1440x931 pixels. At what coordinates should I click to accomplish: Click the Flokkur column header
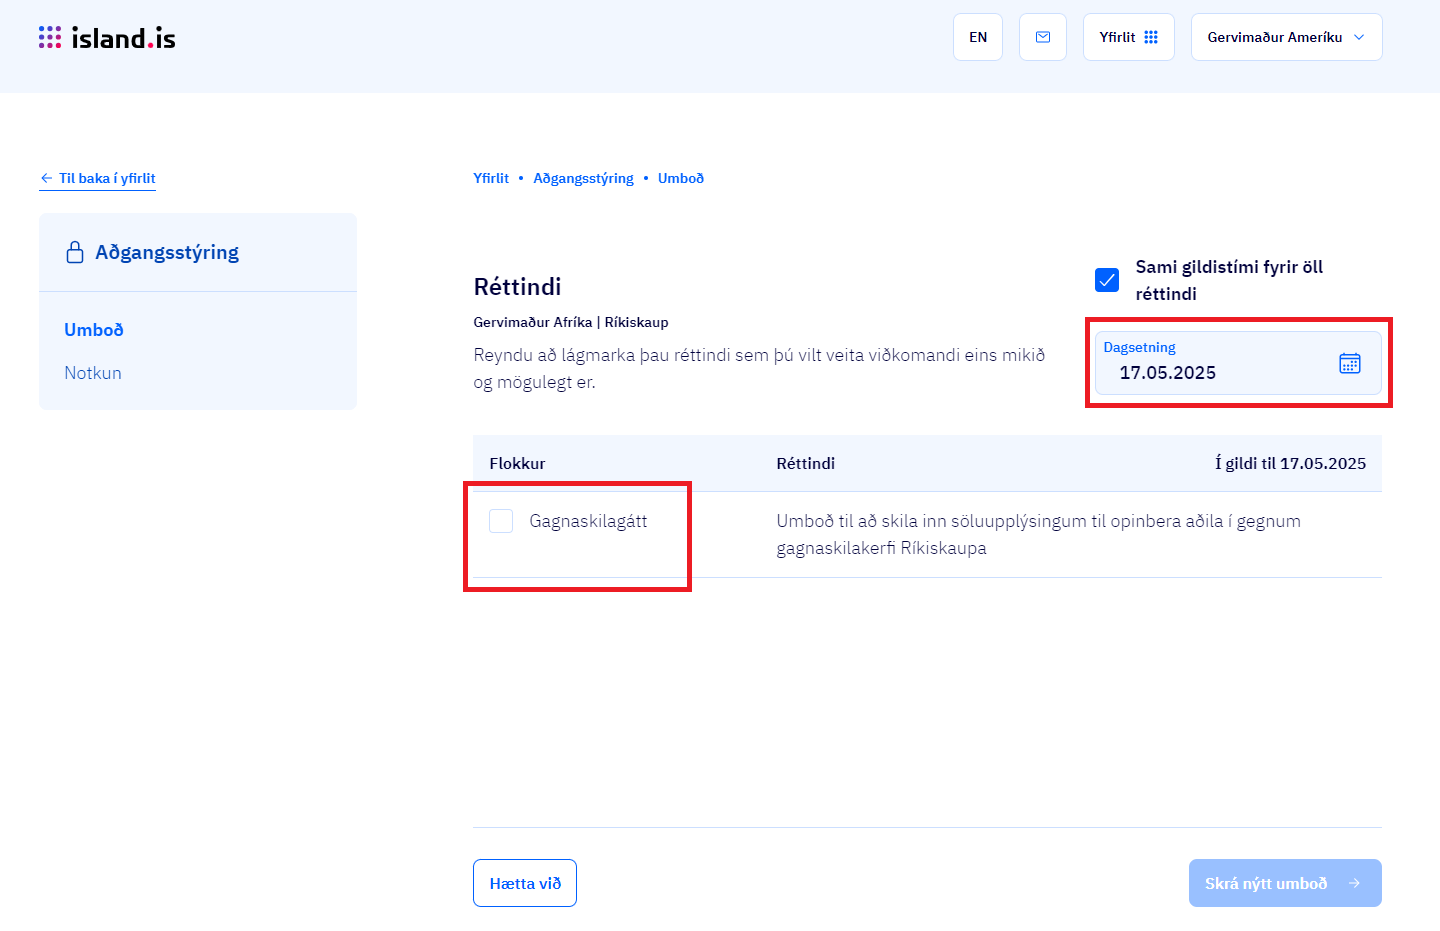517,463
